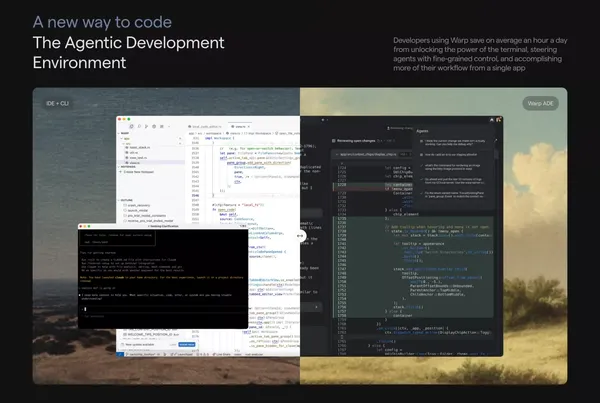This screenshot has height=403, width=600.
Task: Select the highlighted view.rs file tree row
Action: [x=151, y=163]
